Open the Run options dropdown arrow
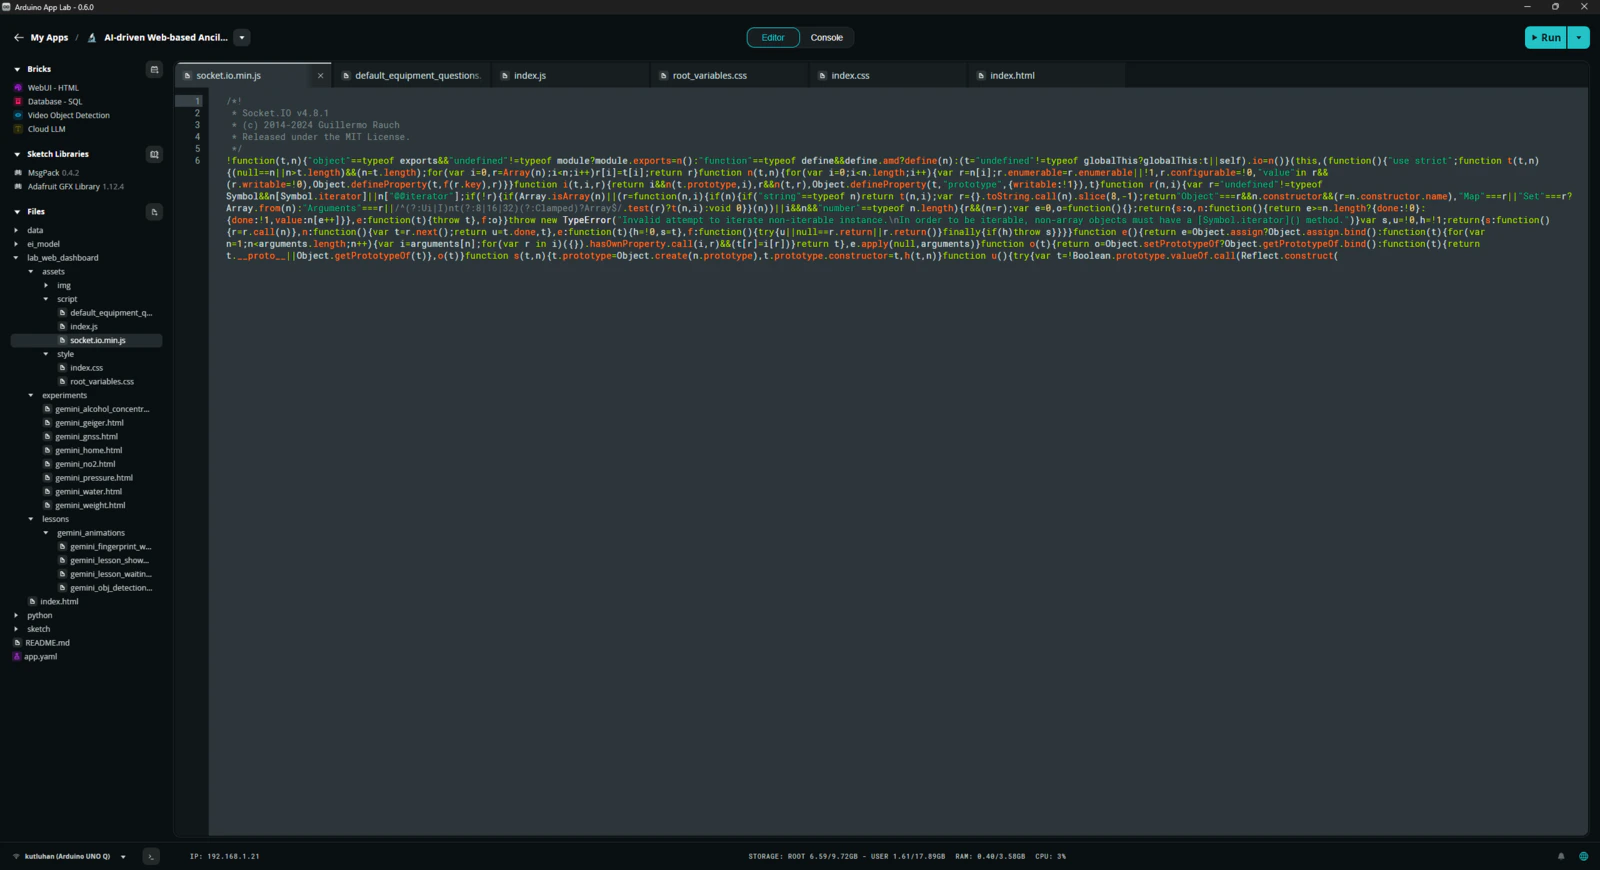Viewport: 1600px width, 870px height. [x=1579, y=38]
